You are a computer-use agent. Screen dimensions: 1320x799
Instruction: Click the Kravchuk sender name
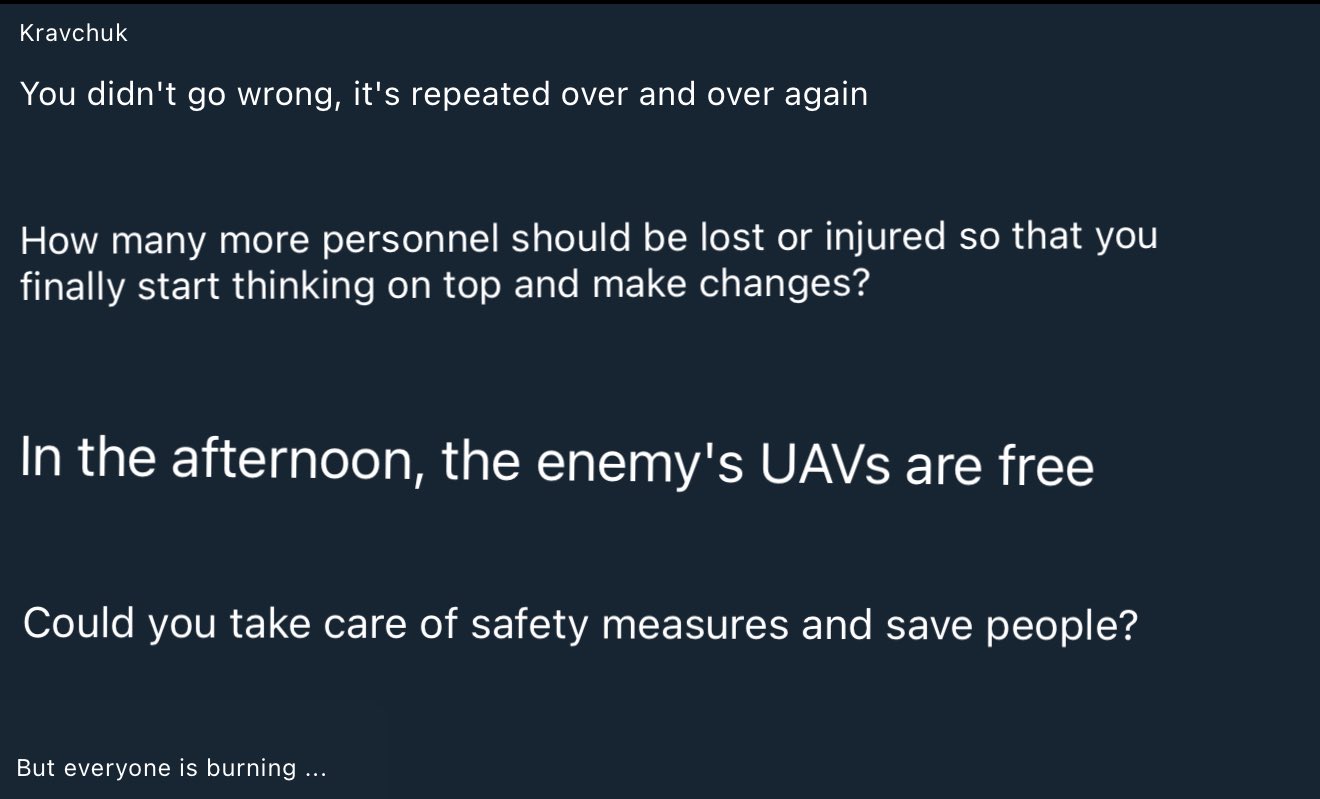pyautogui.click(x=73, y=34)
